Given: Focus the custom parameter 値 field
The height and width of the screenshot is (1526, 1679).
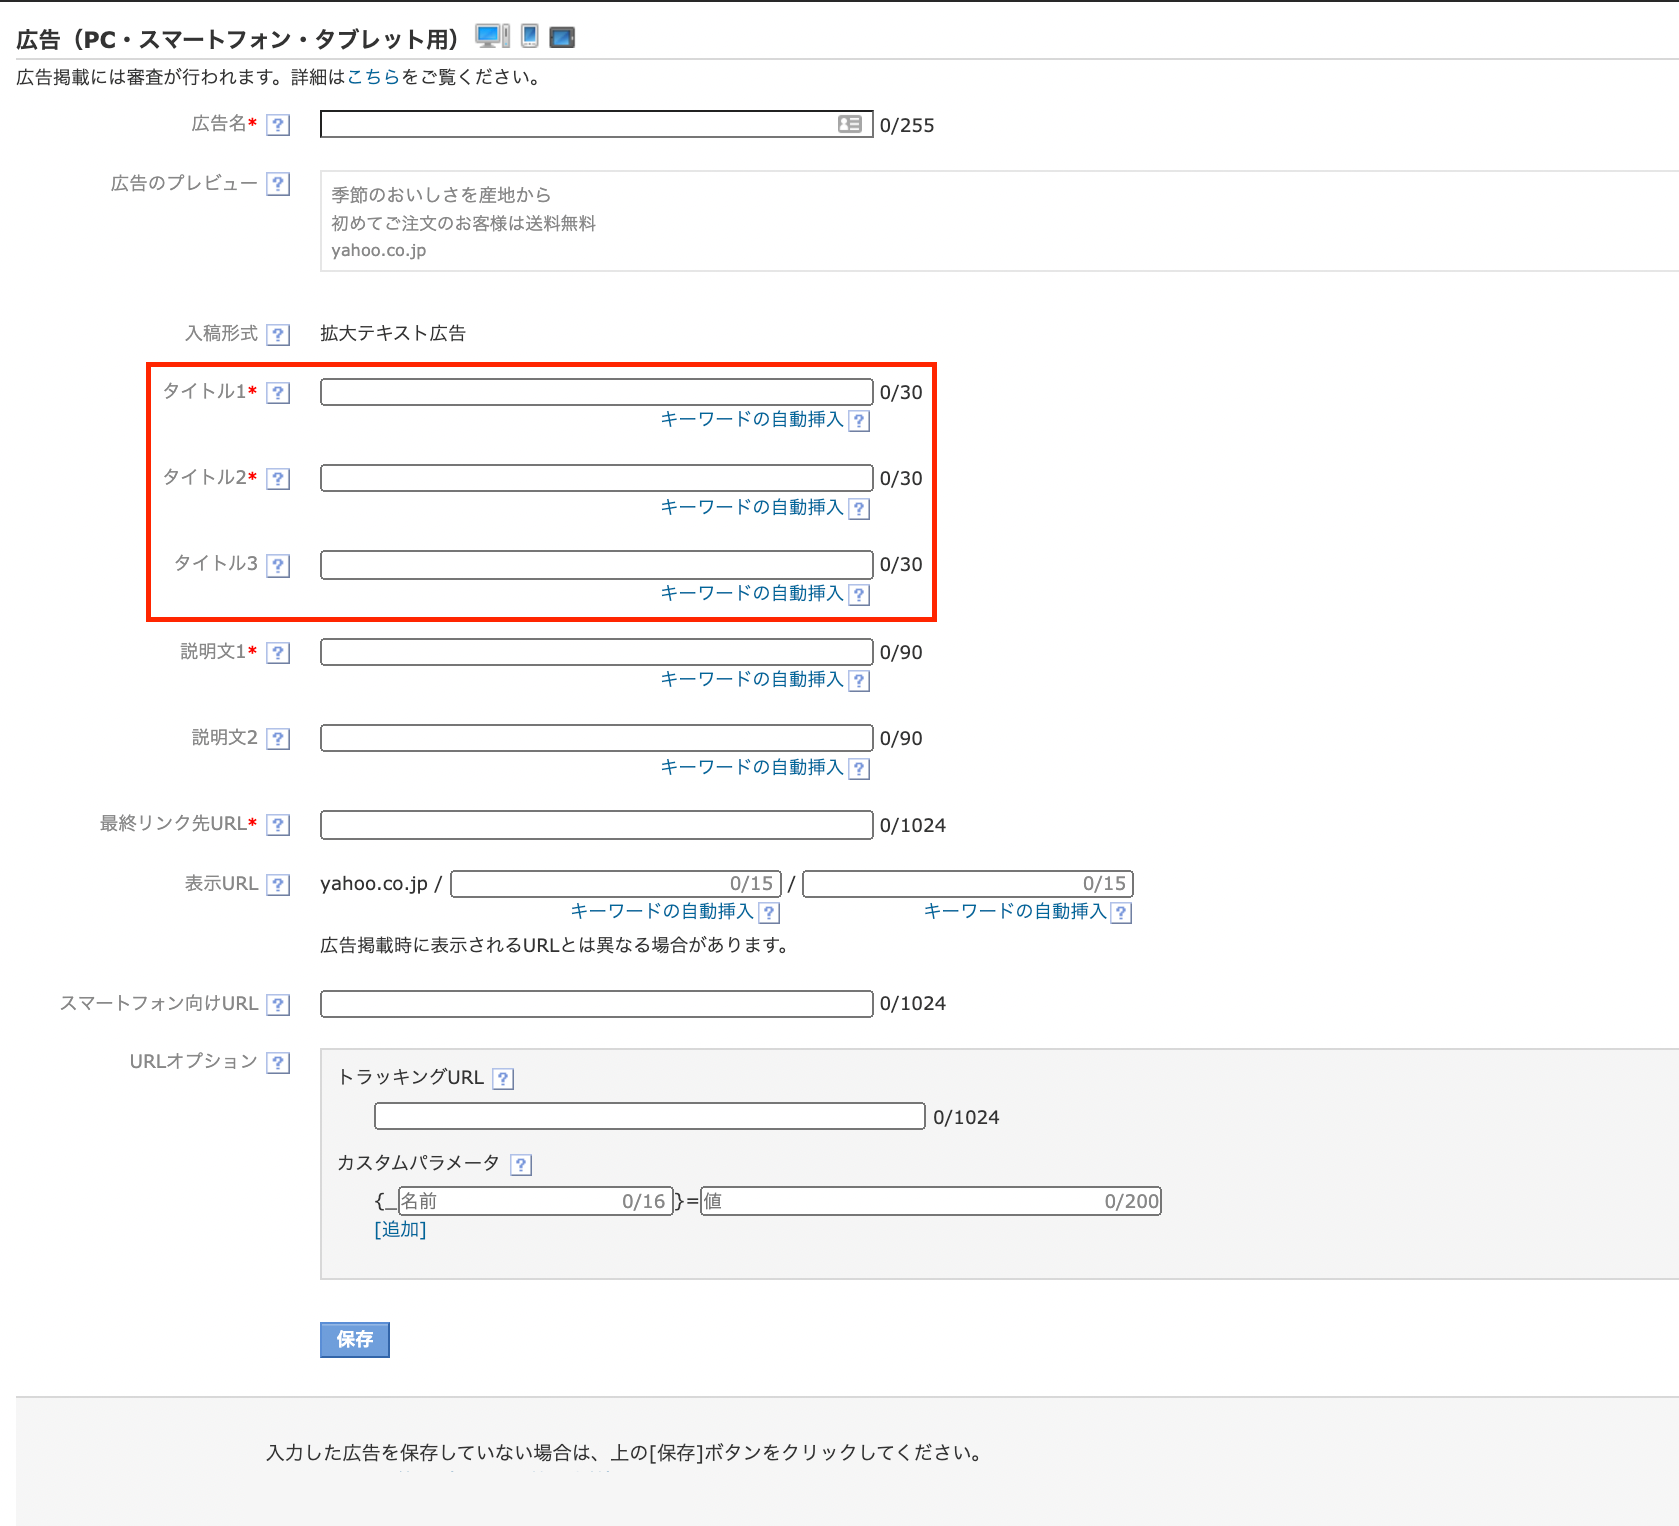Looking at the screenshot, I should [931, 1201].
